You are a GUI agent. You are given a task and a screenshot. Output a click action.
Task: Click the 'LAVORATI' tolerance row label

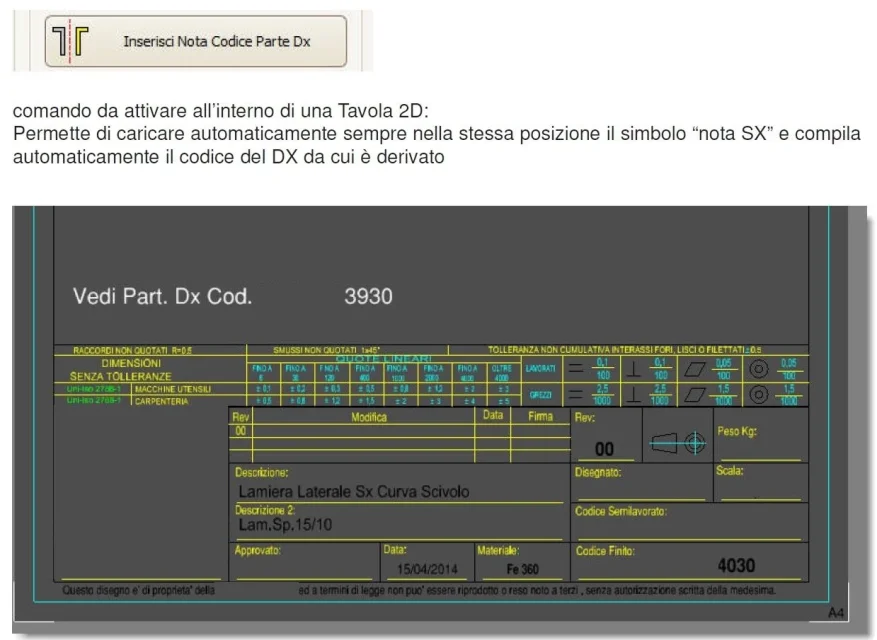[540, 369]
